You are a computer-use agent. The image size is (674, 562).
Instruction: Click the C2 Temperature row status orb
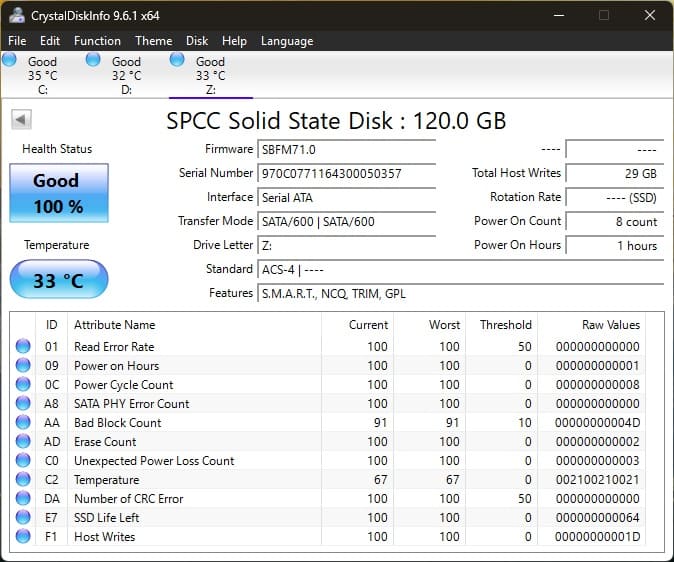pyautogui.click(x=23, y=479)
